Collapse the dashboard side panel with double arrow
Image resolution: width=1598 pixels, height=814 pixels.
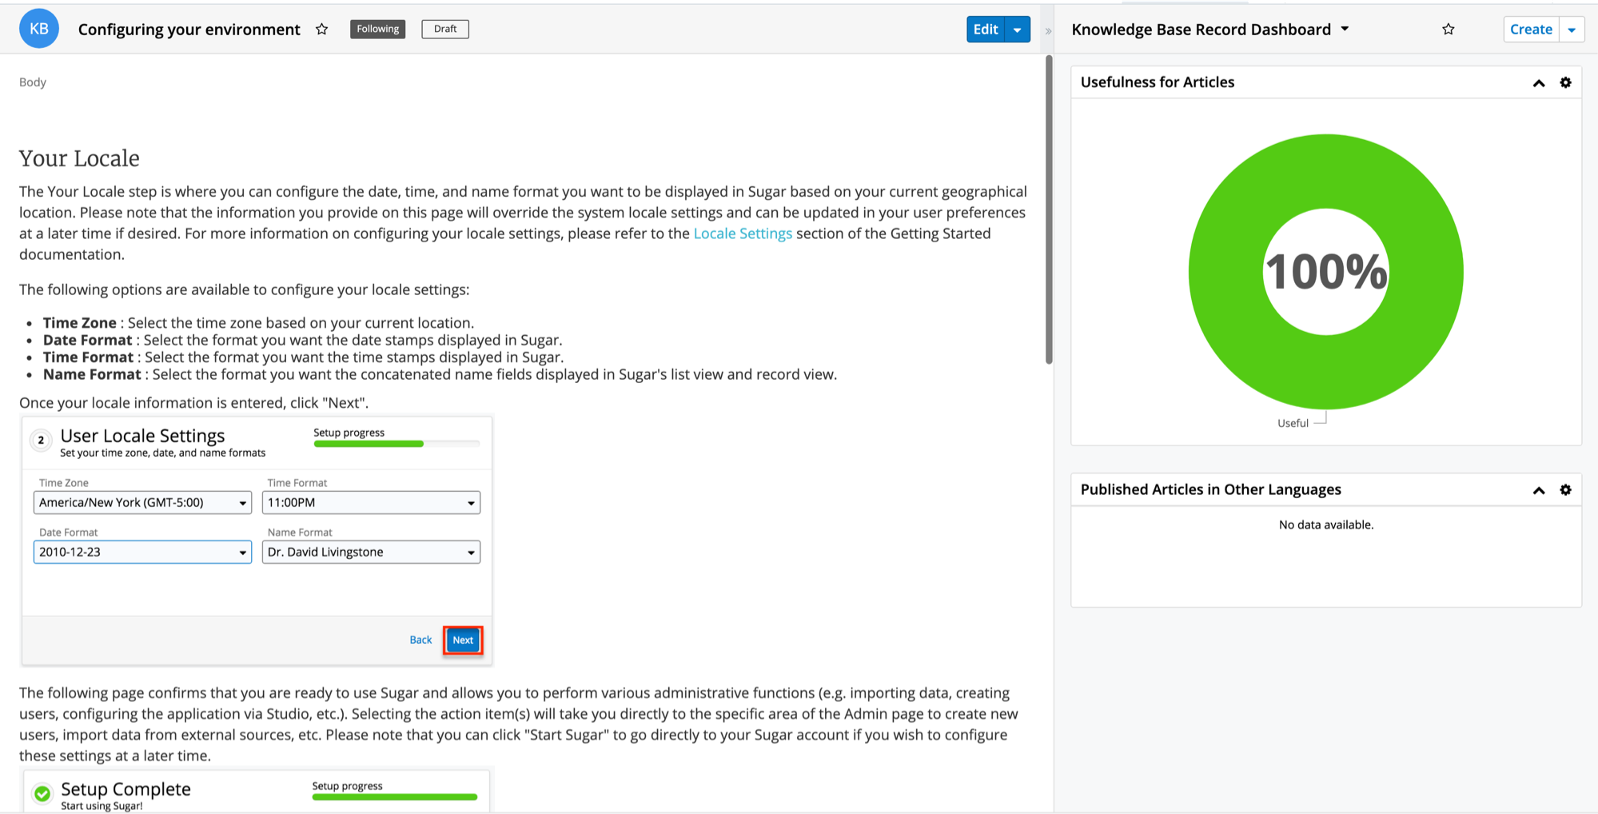[1048, 30]
